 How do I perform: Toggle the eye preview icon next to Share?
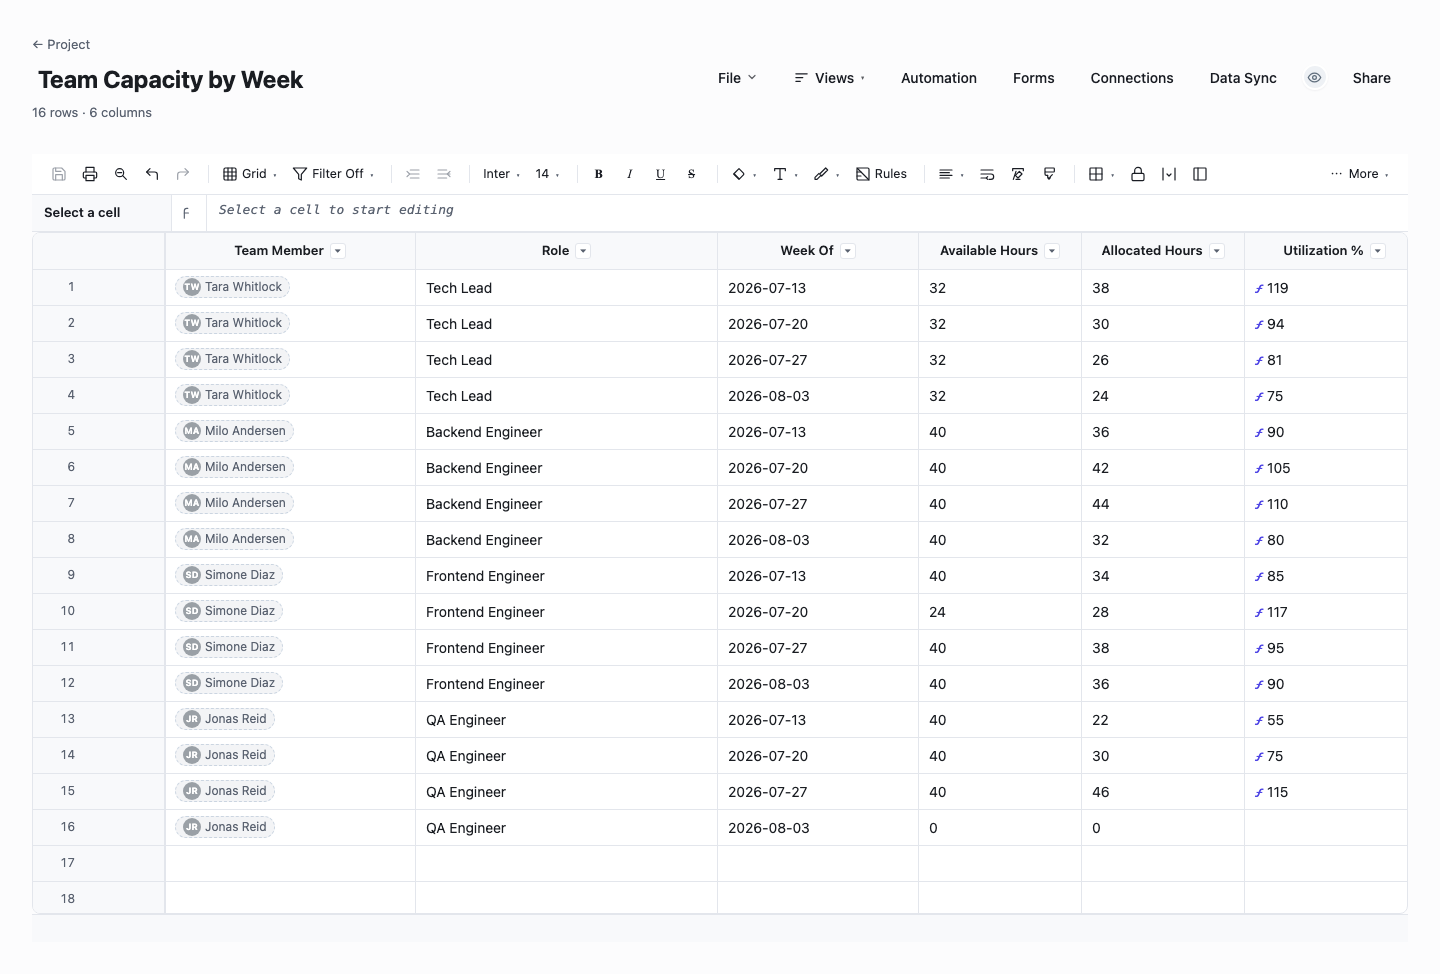tap(1315, 78)
